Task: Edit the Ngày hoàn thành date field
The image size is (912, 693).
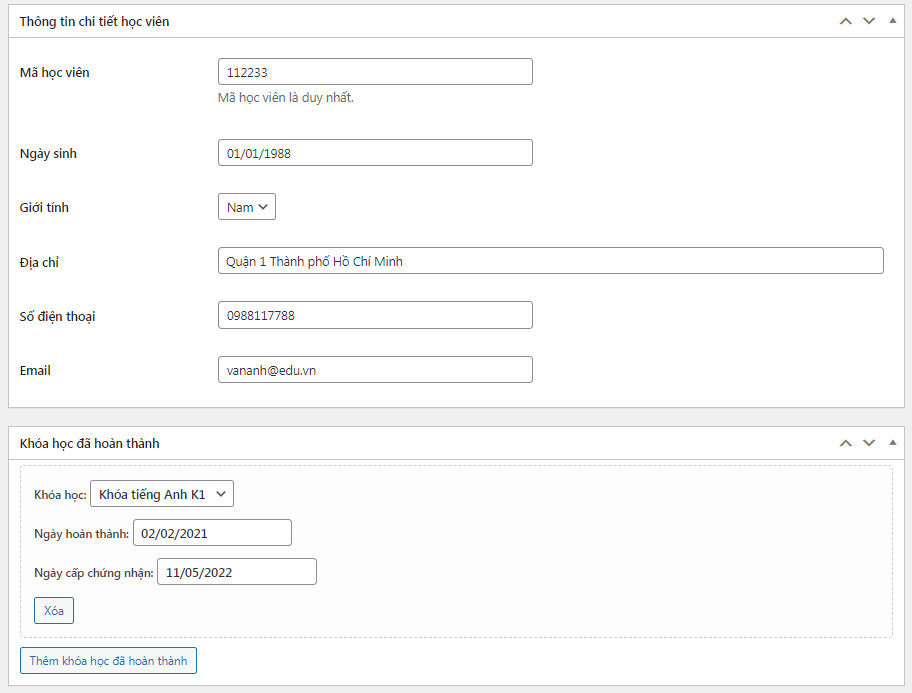Action: [x=212, y=533]
